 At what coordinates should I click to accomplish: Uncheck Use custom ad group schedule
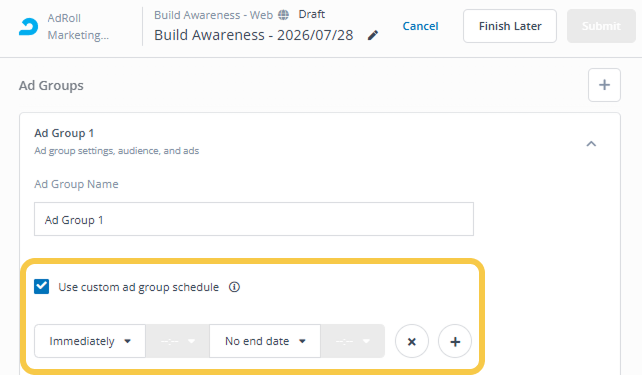coord(41,287)
